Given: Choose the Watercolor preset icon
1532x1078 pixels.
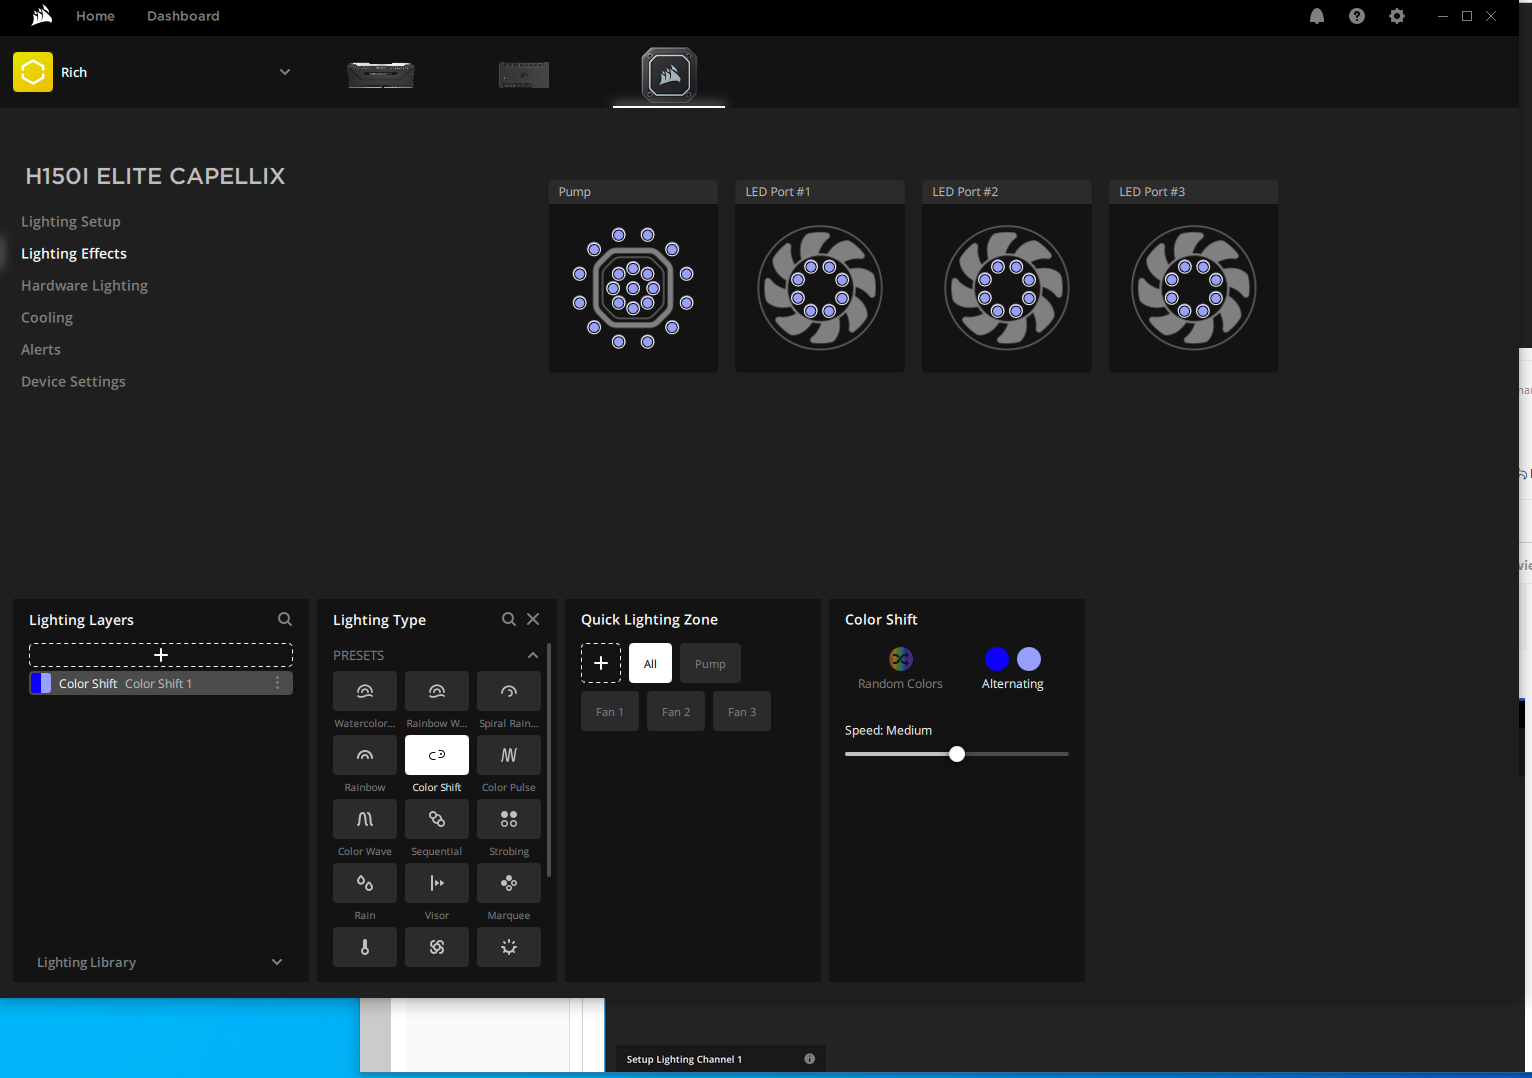Looking at the screenshot, I should pos(365,691).
